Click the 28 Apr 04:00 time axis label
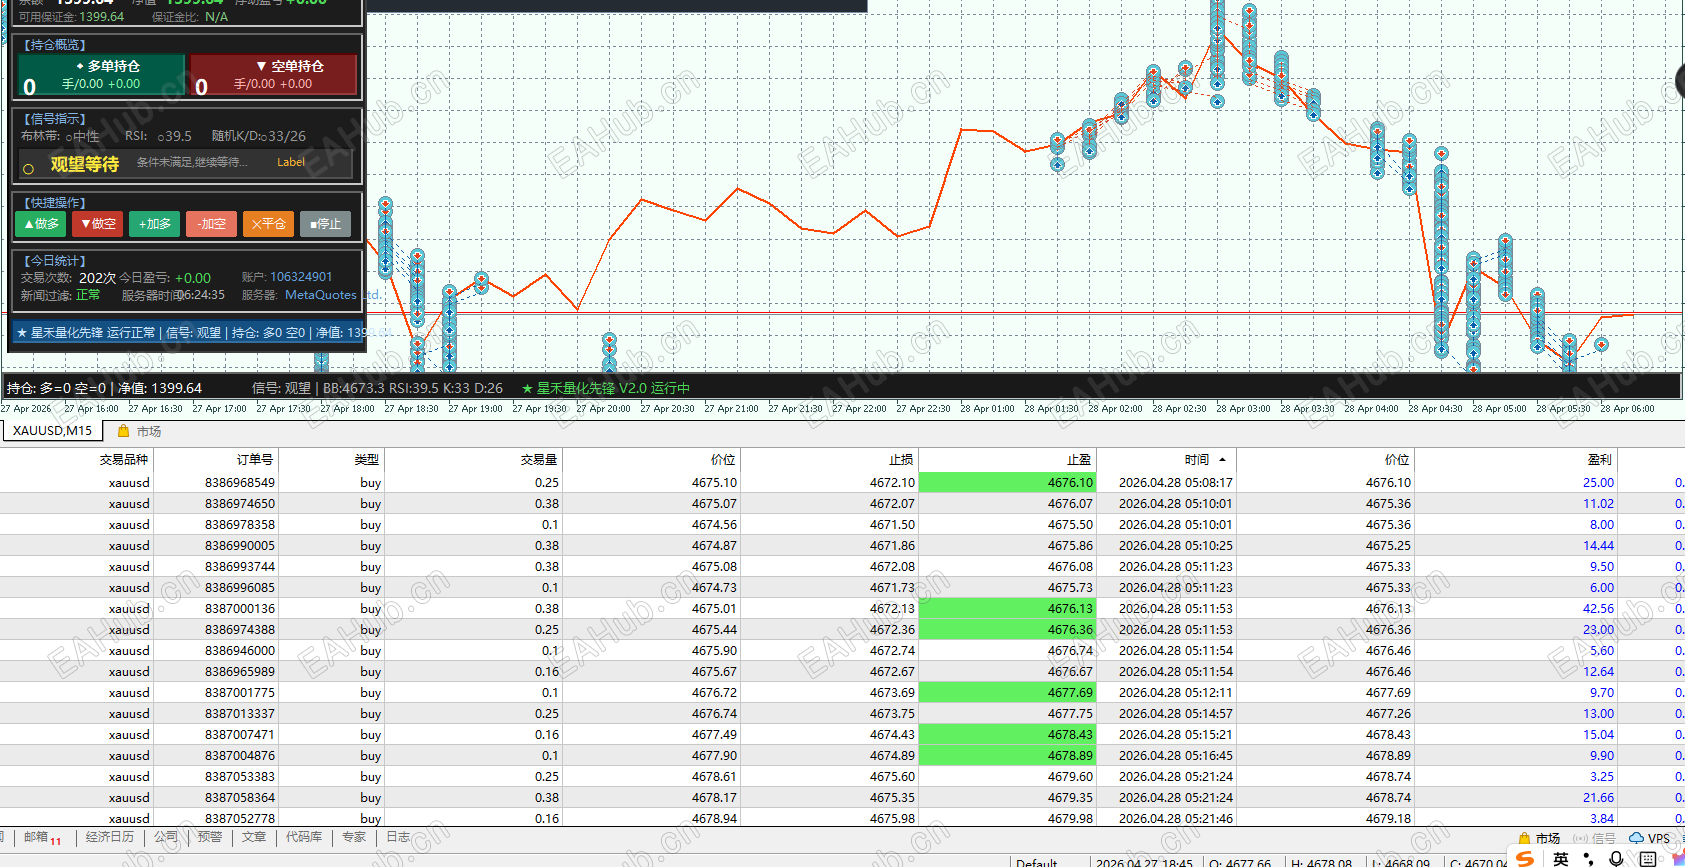This screenshot has height=867, width=1685. 1371,409
